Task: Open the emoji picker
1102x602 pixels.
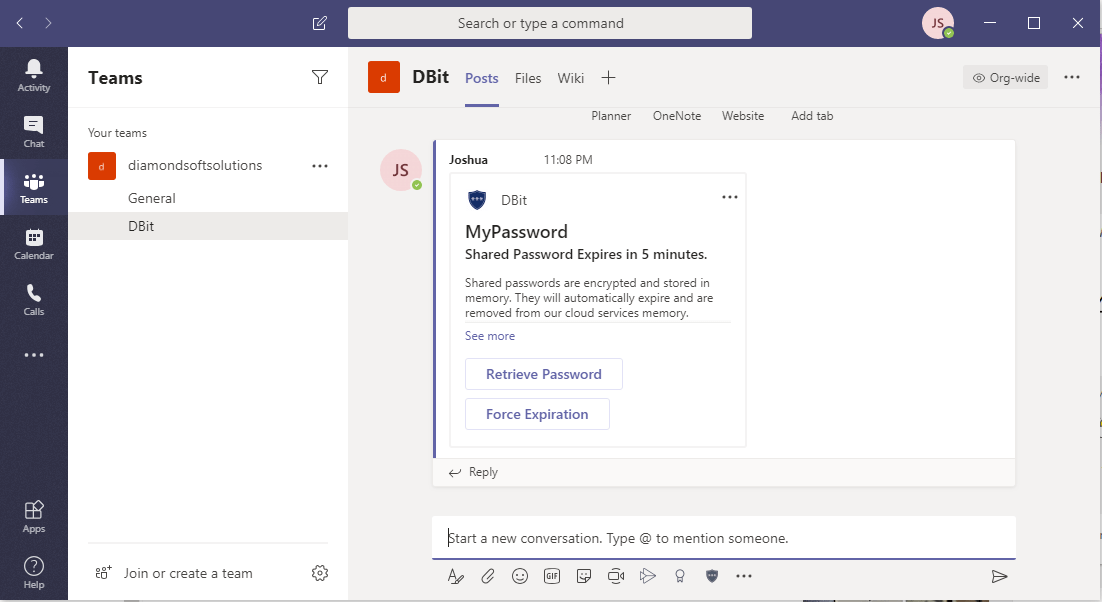Action: [520, 576]
